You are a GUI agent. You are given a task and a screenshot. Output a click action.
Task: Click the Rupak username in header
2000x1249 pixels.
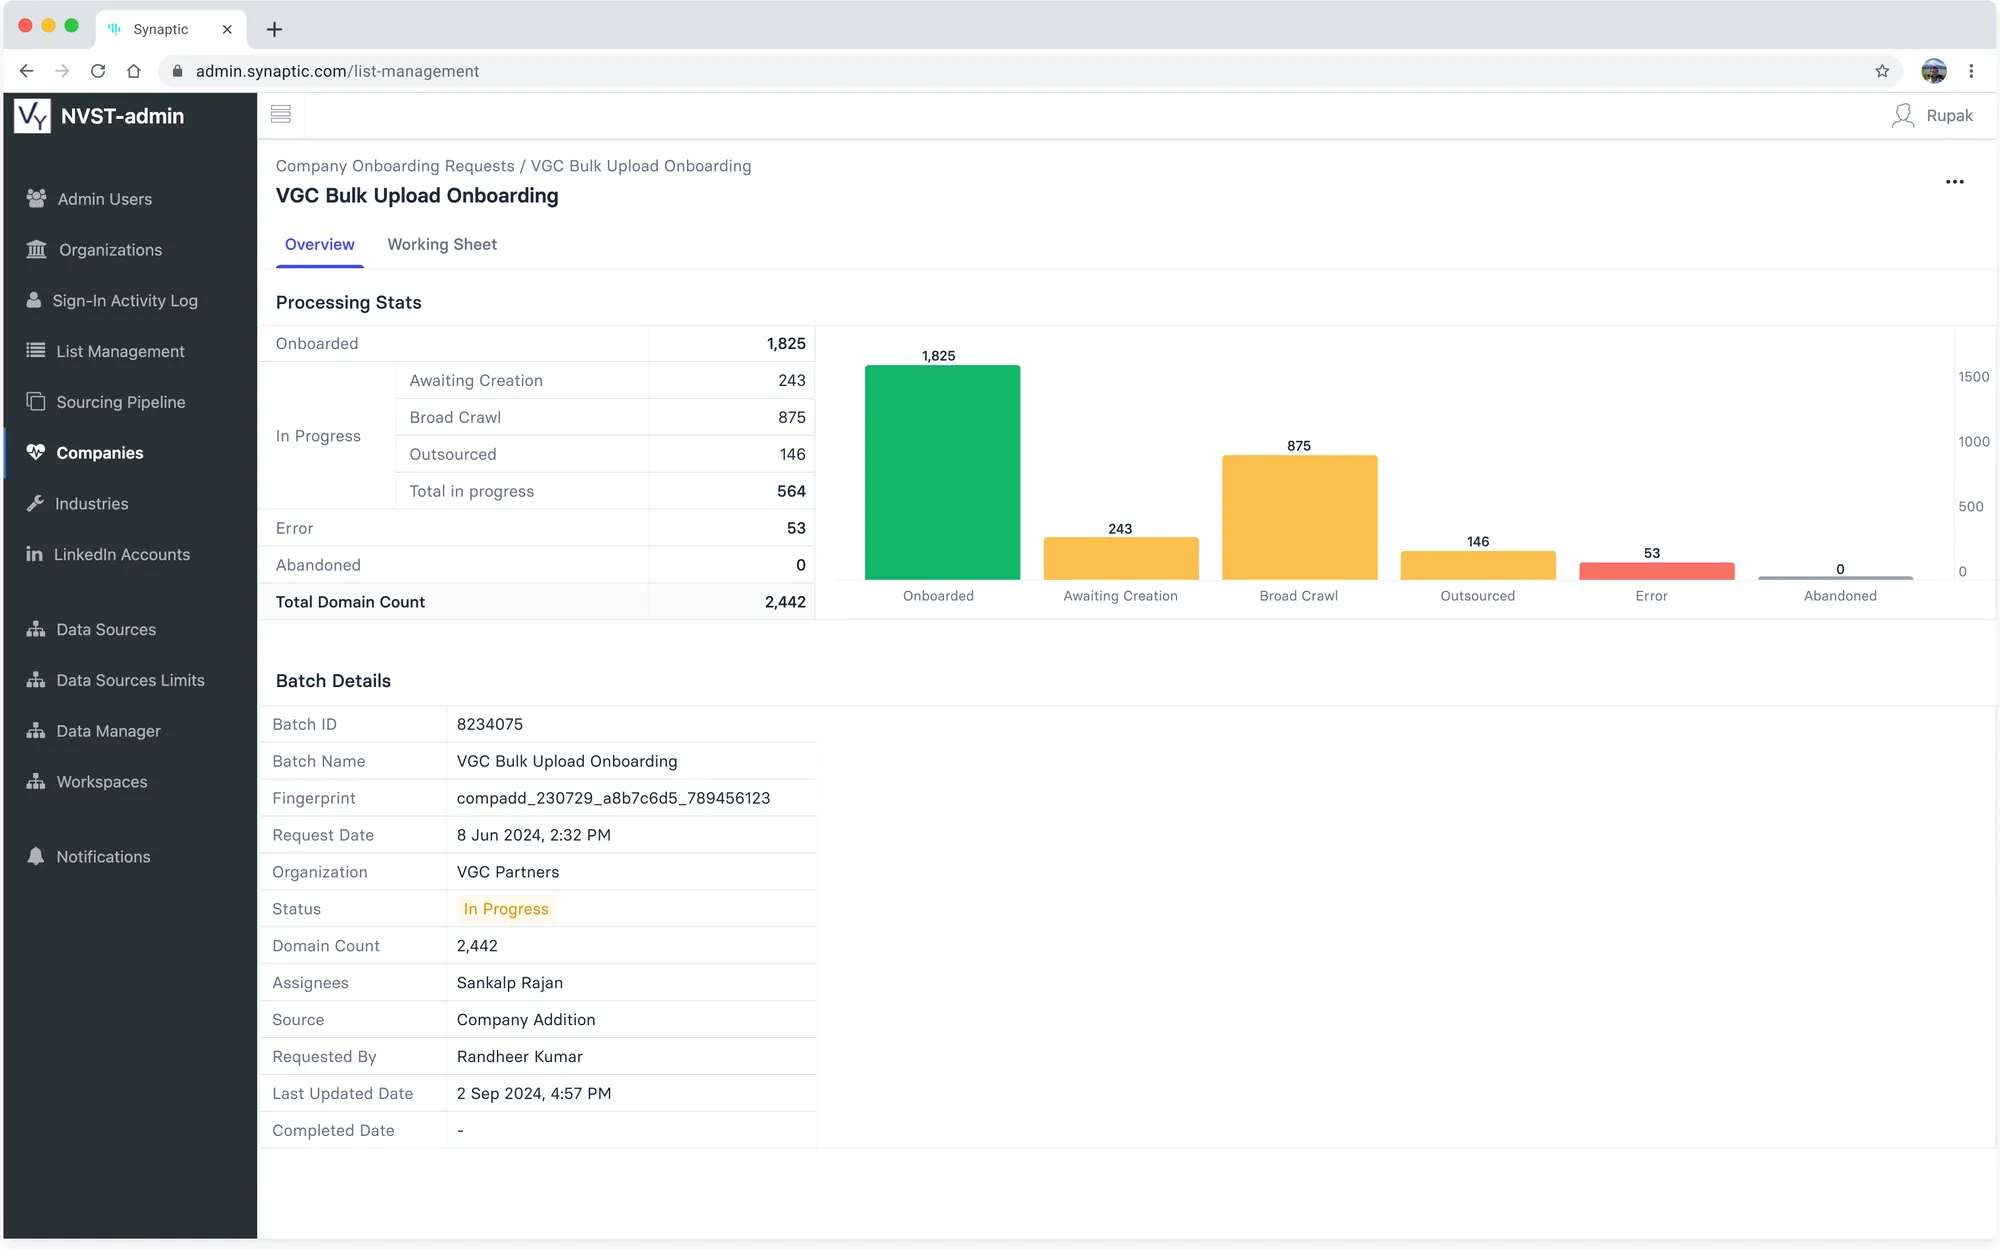1949,116
